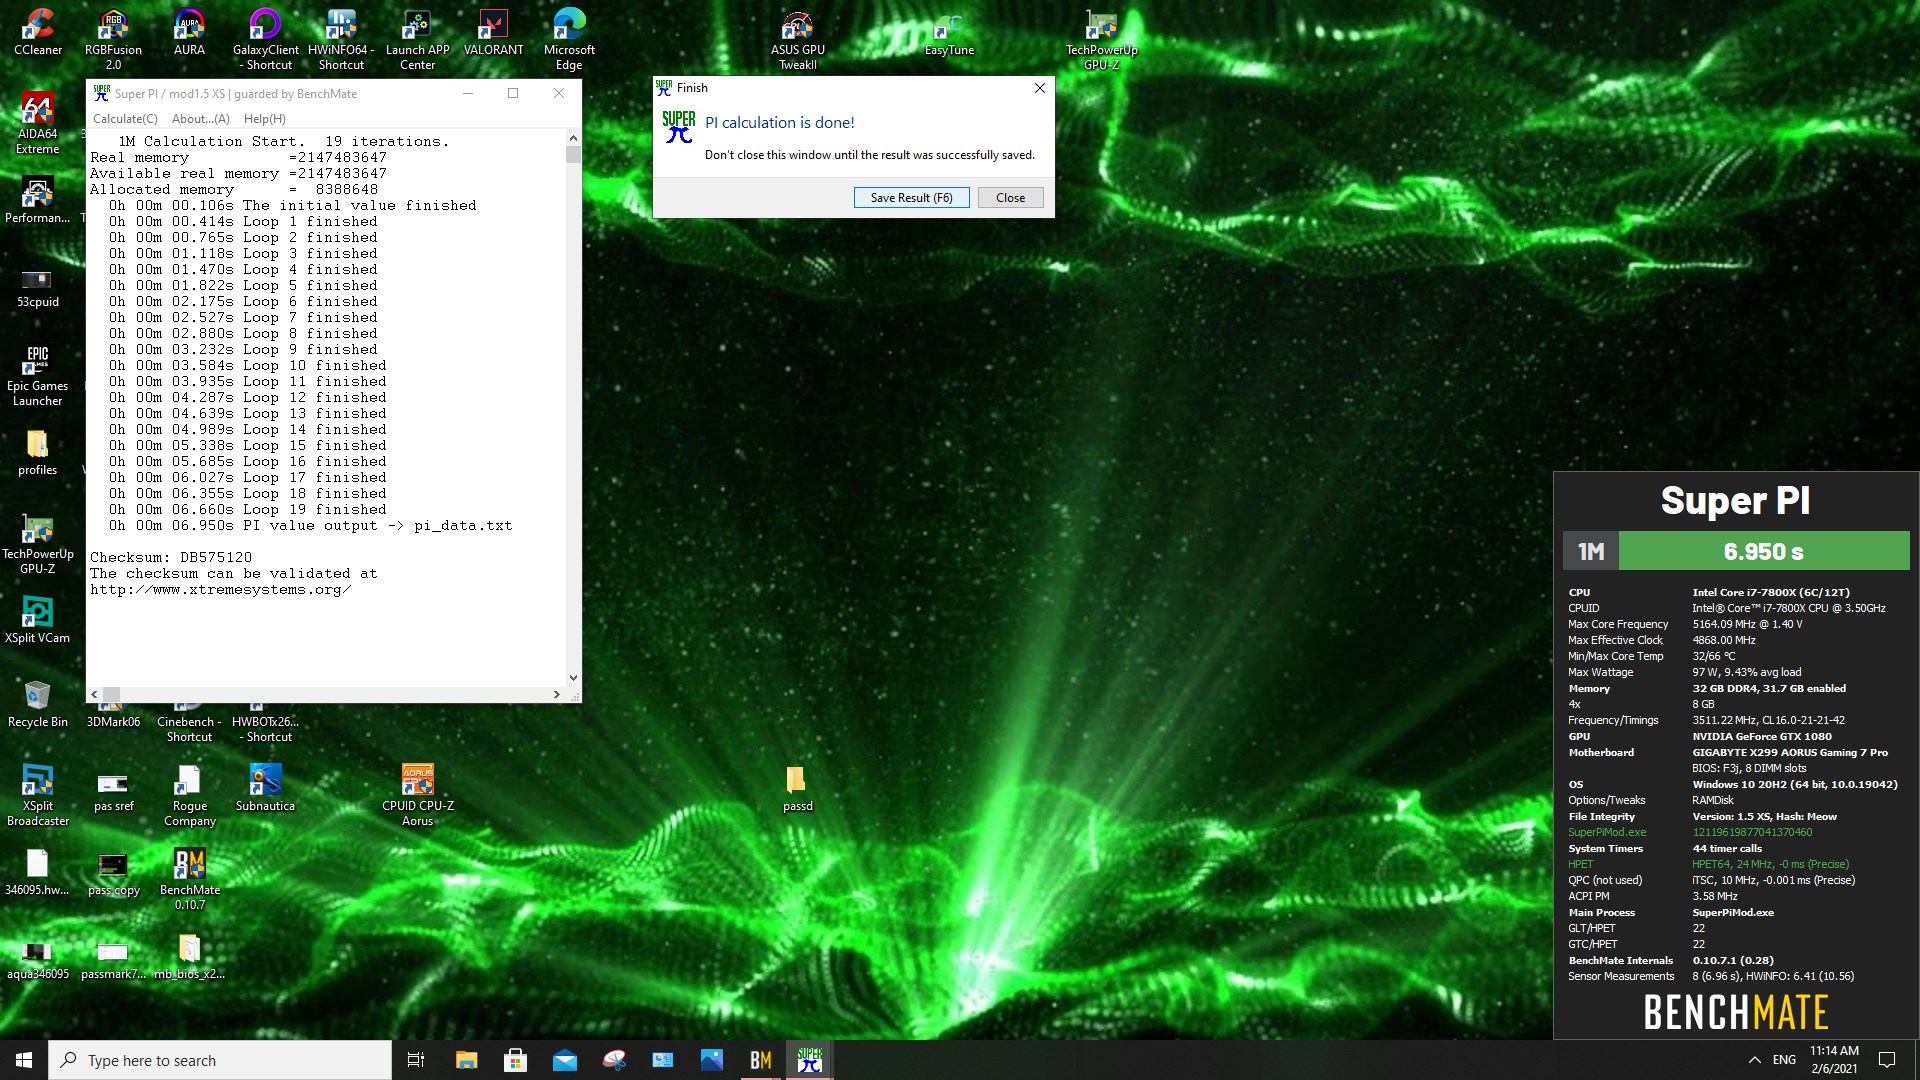Open the BenchMate taskbar button

[761, 1060]
